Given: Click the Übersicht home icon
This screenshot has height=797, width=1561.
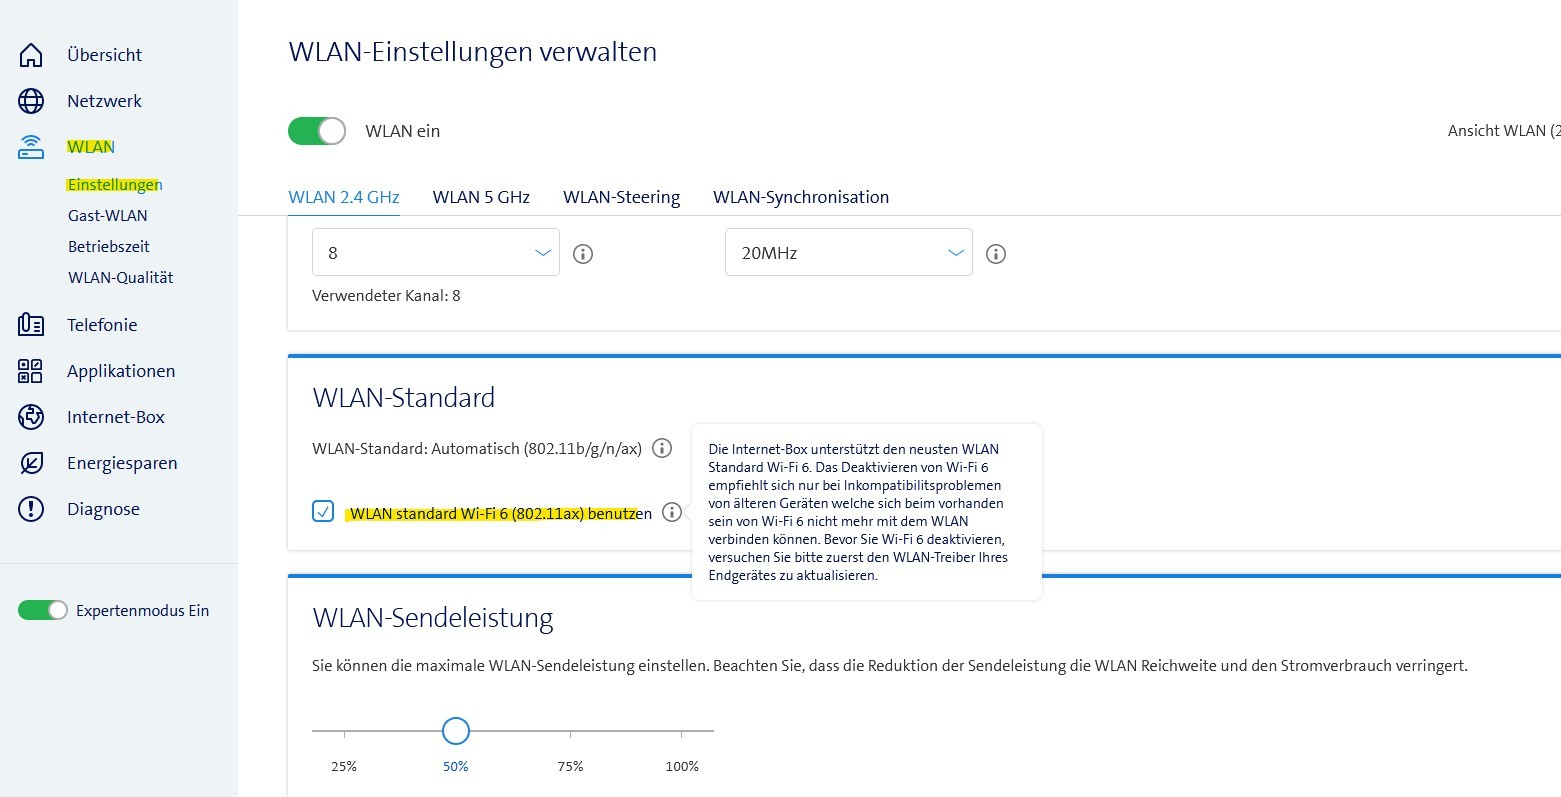Looking at the screenshot, I should coord(31,54).
